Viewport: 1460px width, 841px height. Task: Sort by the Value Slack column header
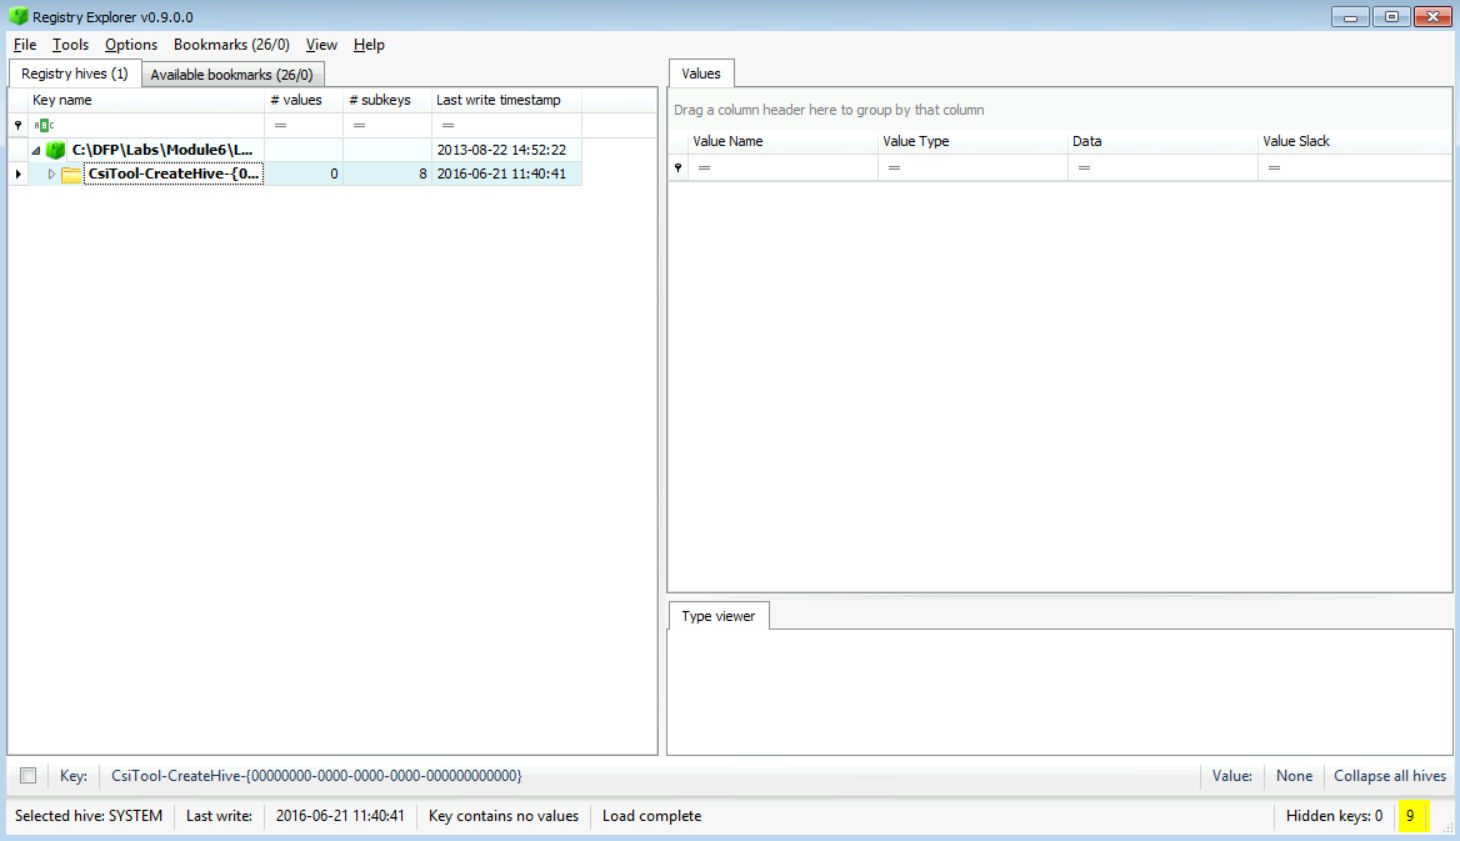[1354, 141]
